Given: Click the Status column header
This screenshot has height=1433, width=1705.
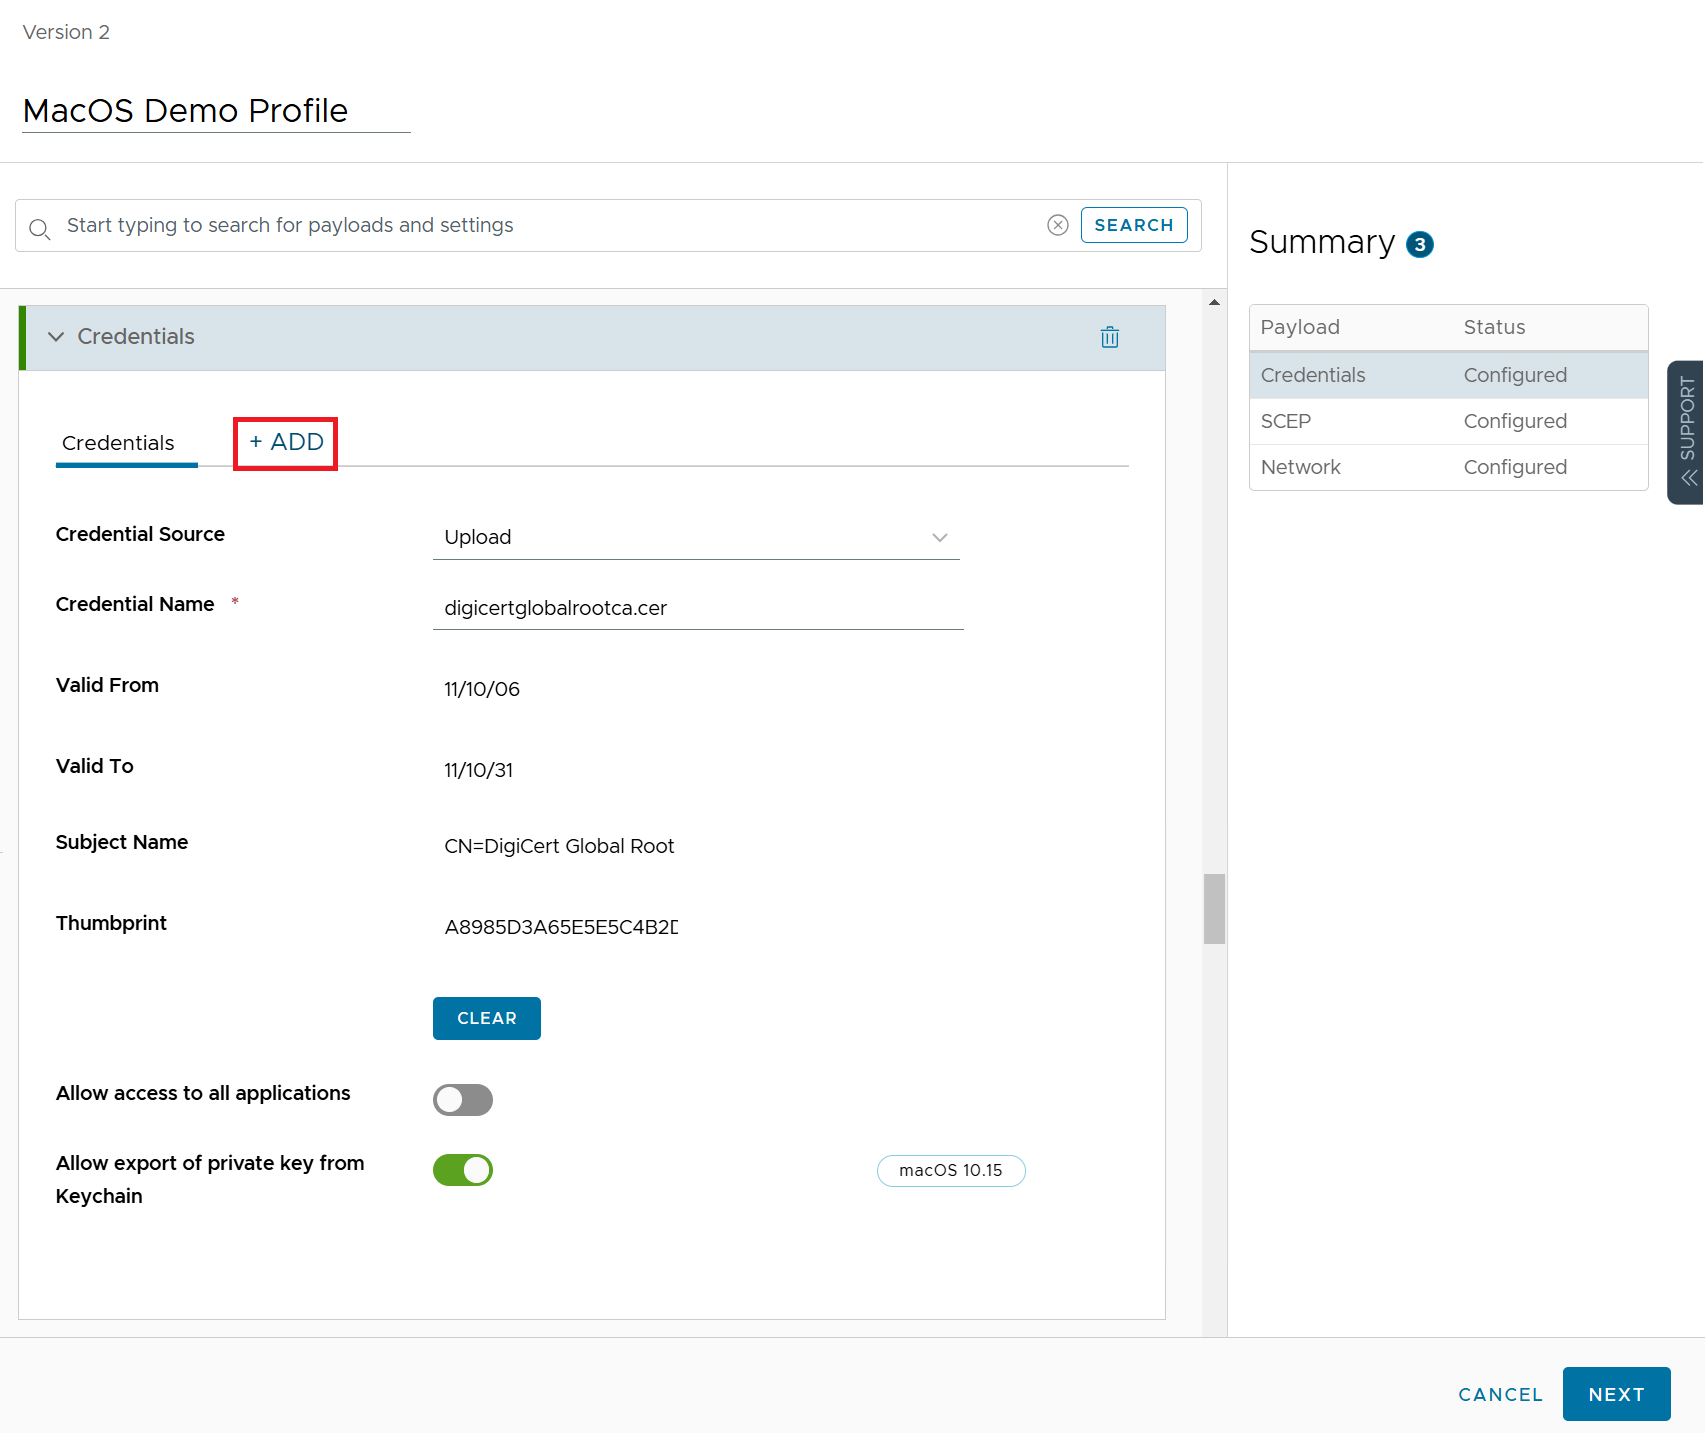Looking at the screenshot, I should [x=1494, y=327].
